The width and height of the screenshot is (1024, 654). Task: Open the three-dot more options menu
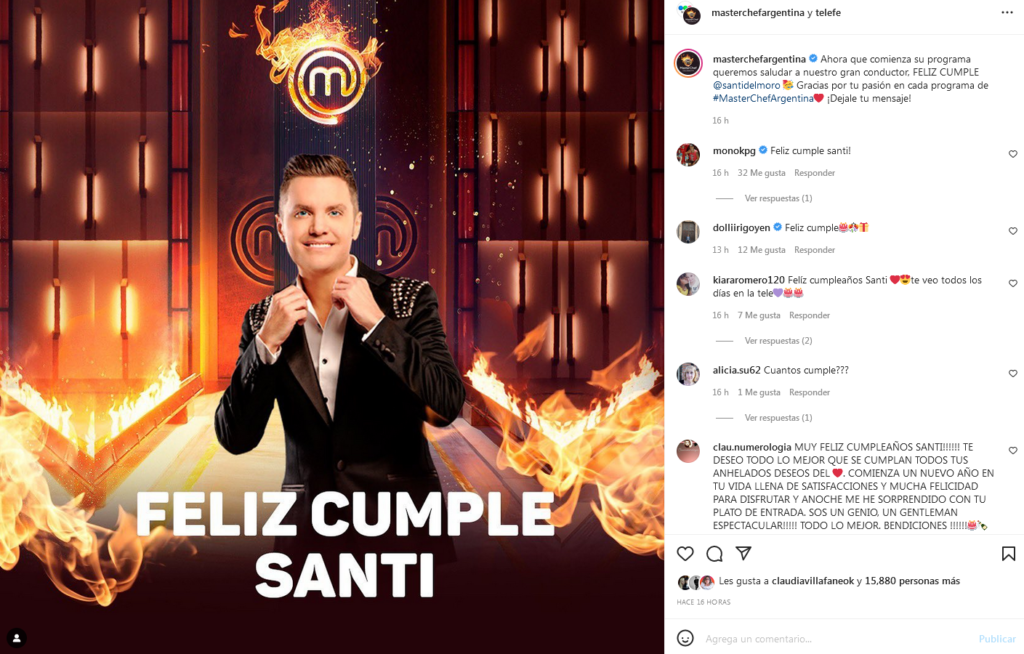pos(1007,12)
